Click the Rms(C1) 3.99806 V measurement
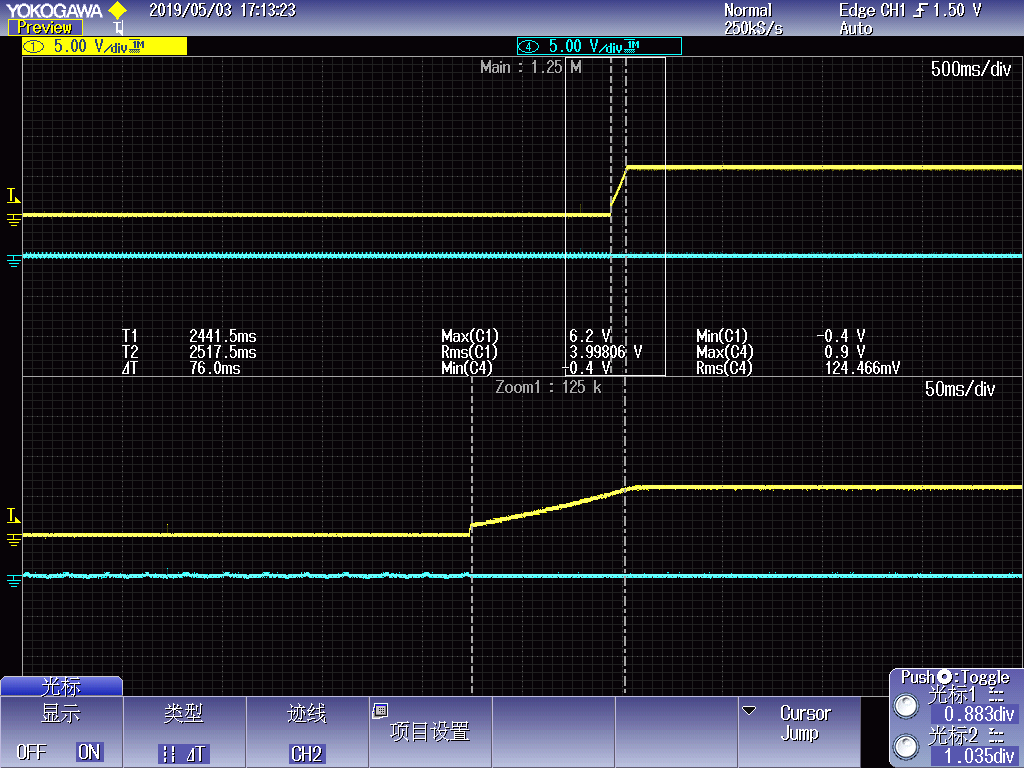The image size is (1024, 768). pyautogui.click(x=541, y=352)
